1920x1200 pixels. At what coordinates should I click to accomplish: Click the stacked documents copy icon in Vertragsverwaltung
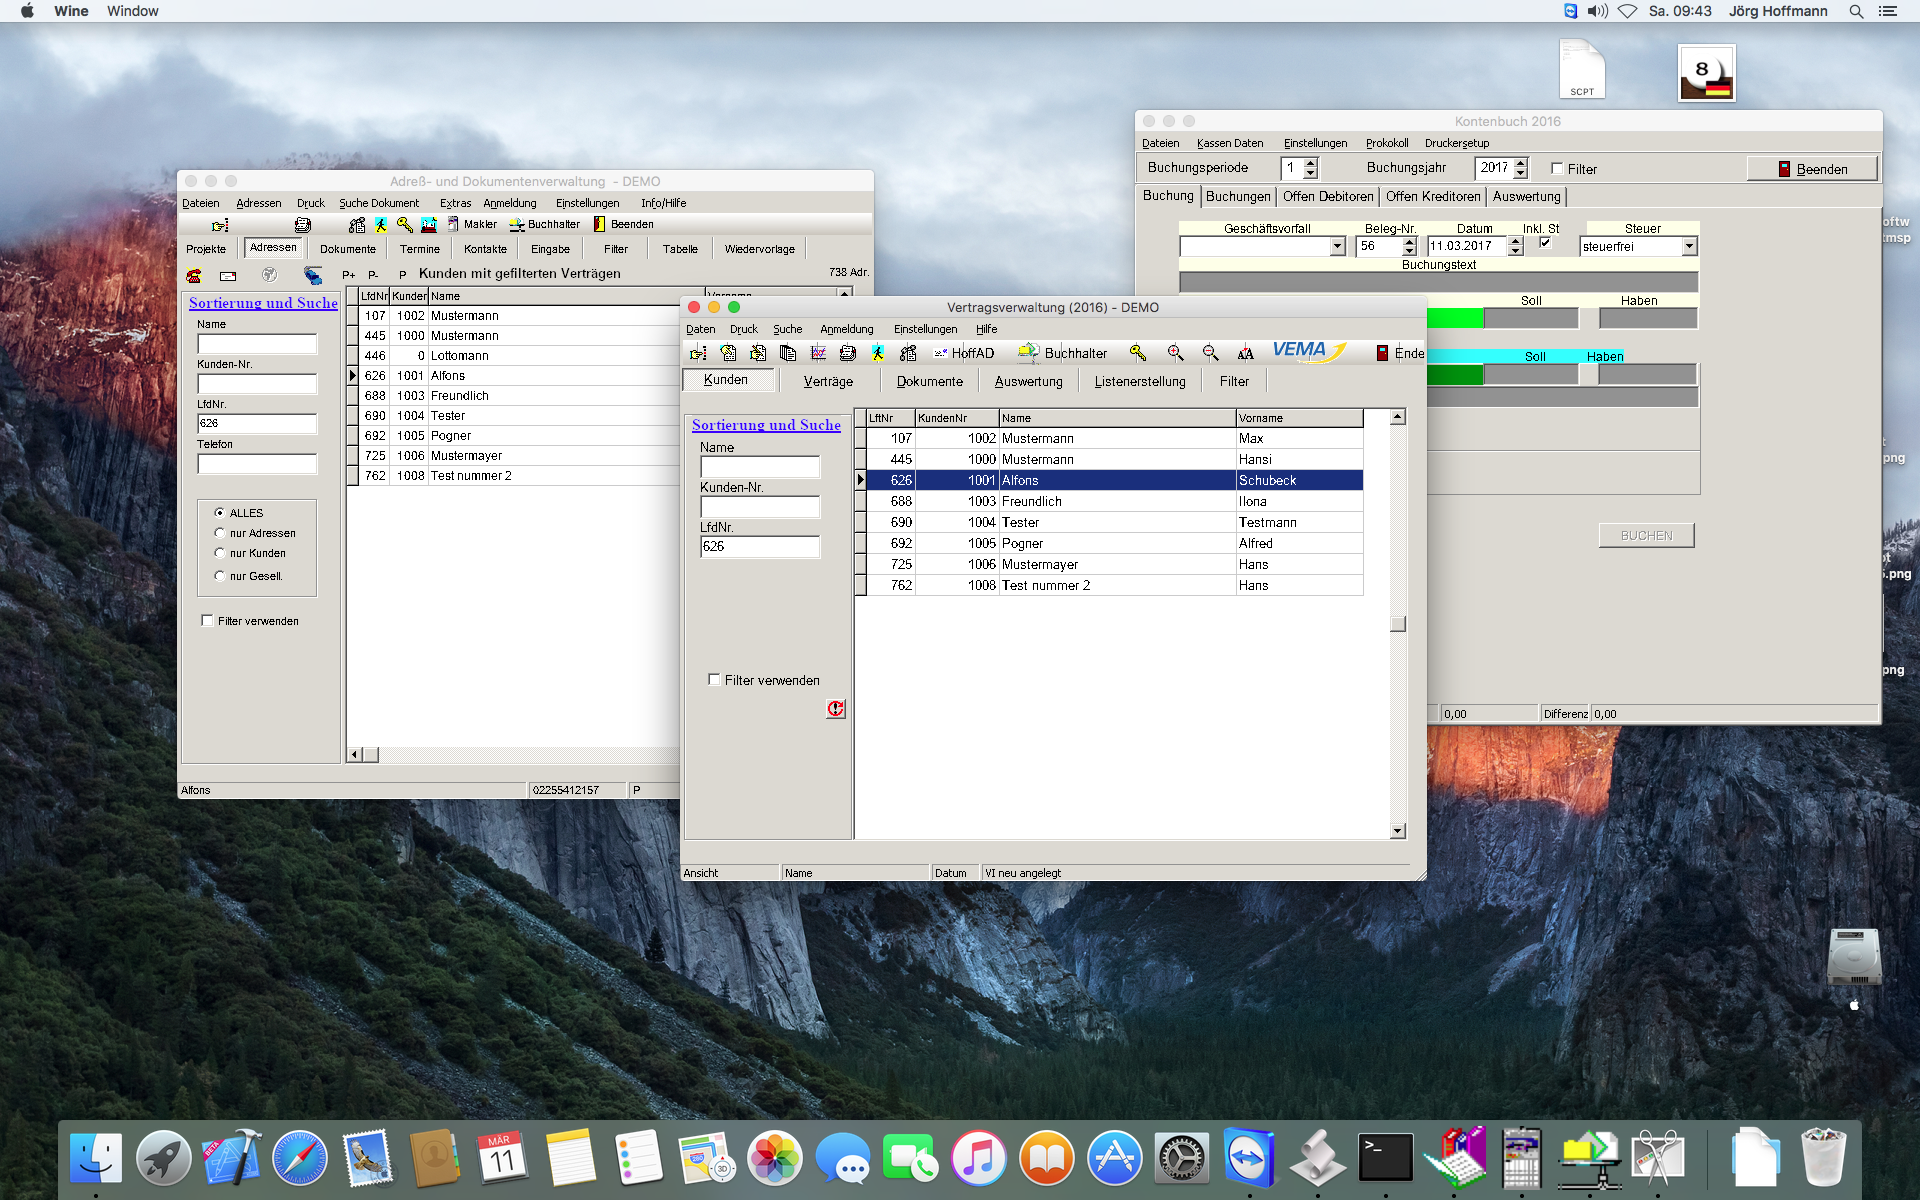click(x=788, y=353)
